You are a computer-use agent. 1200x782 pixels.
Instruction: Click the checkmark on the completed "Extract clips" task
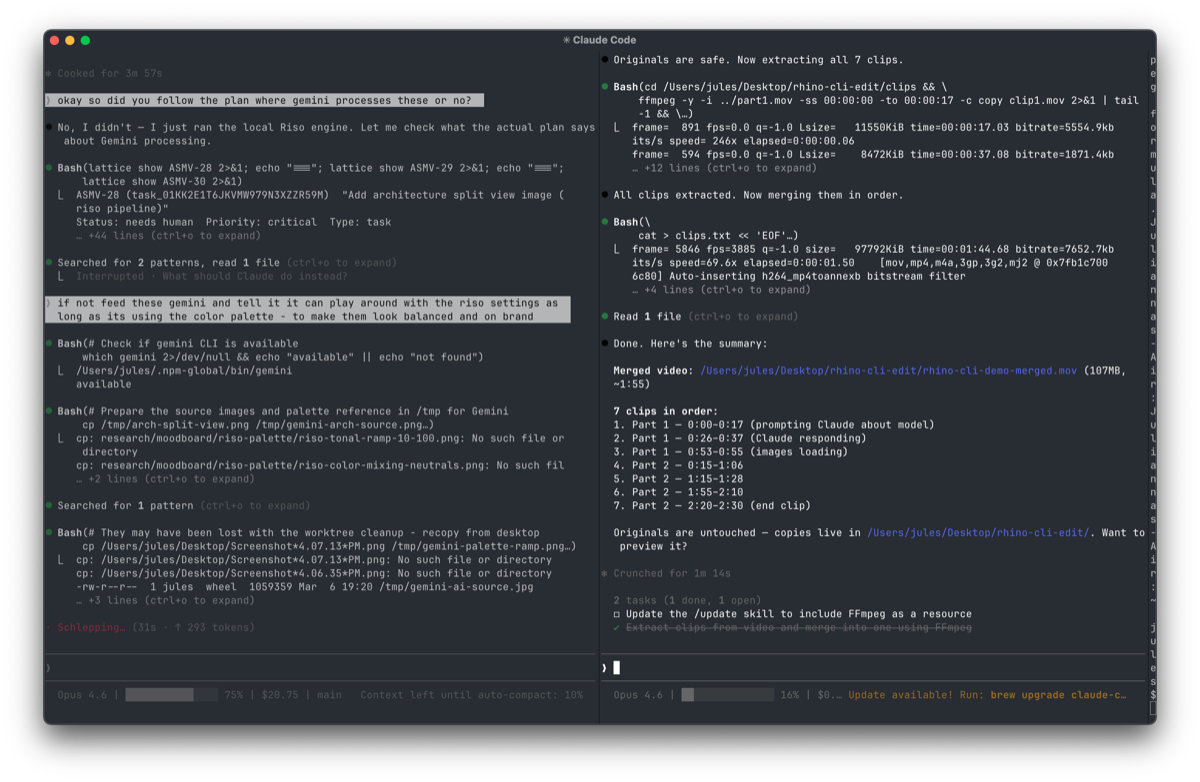(614, 627)
